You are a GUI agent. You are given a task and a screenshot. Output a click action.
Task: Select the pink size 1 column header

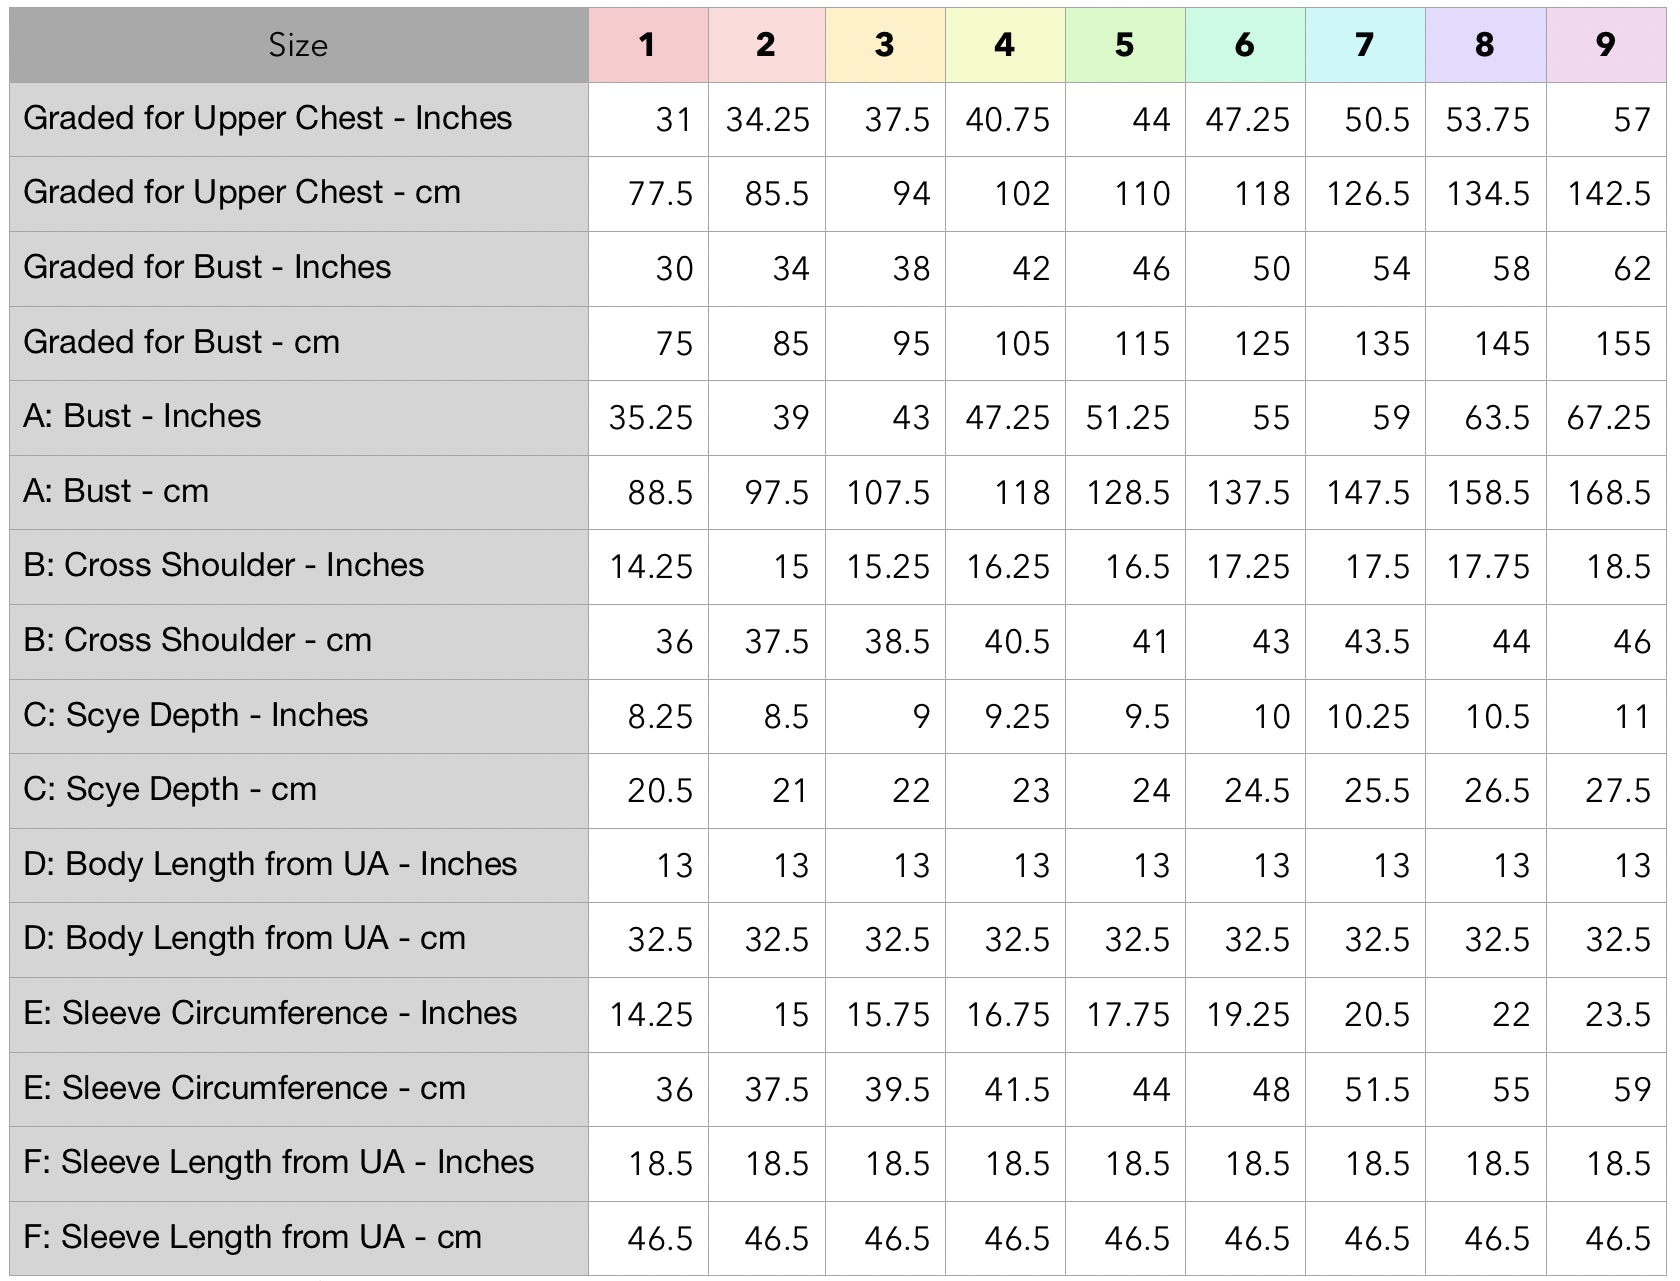pyautogui.click(x=647, y=45)
